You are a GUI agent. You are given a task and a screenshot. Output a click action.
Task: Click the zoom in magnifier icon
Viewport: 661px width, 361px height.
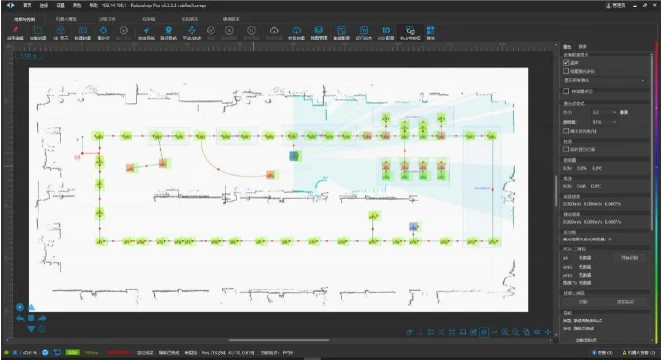[505, 332]
